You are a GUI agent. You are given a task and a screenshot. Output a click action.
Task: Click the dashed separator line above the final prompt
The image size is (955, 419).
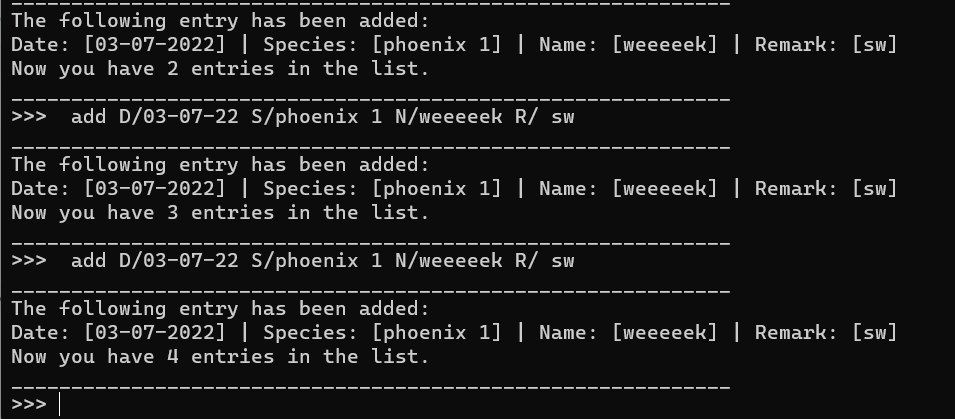(370, 387)
